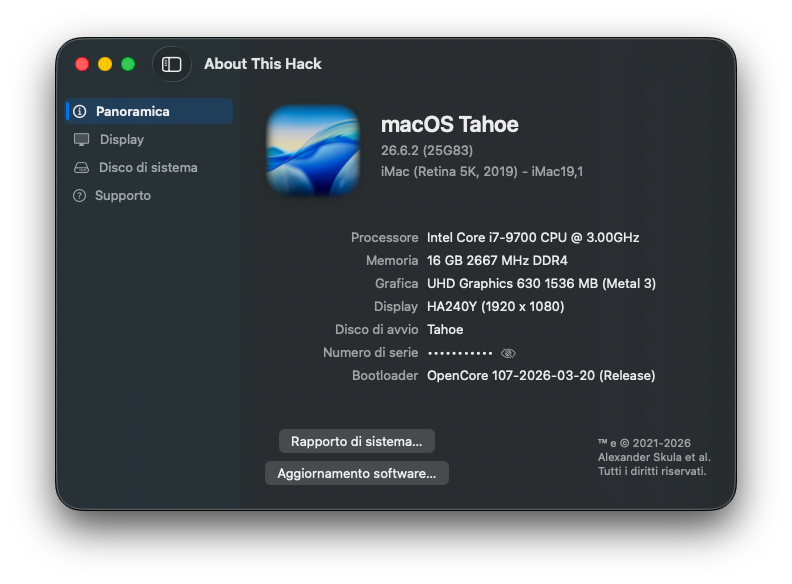Click the Intel Core i7-9700 processor value
792x584 pixels.
coord(533,237)
